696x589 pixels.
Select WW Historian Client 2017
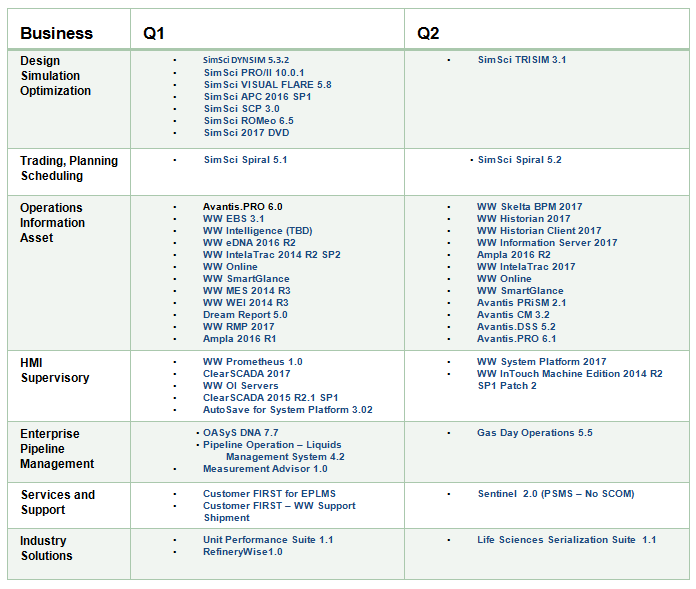[539, 230]
